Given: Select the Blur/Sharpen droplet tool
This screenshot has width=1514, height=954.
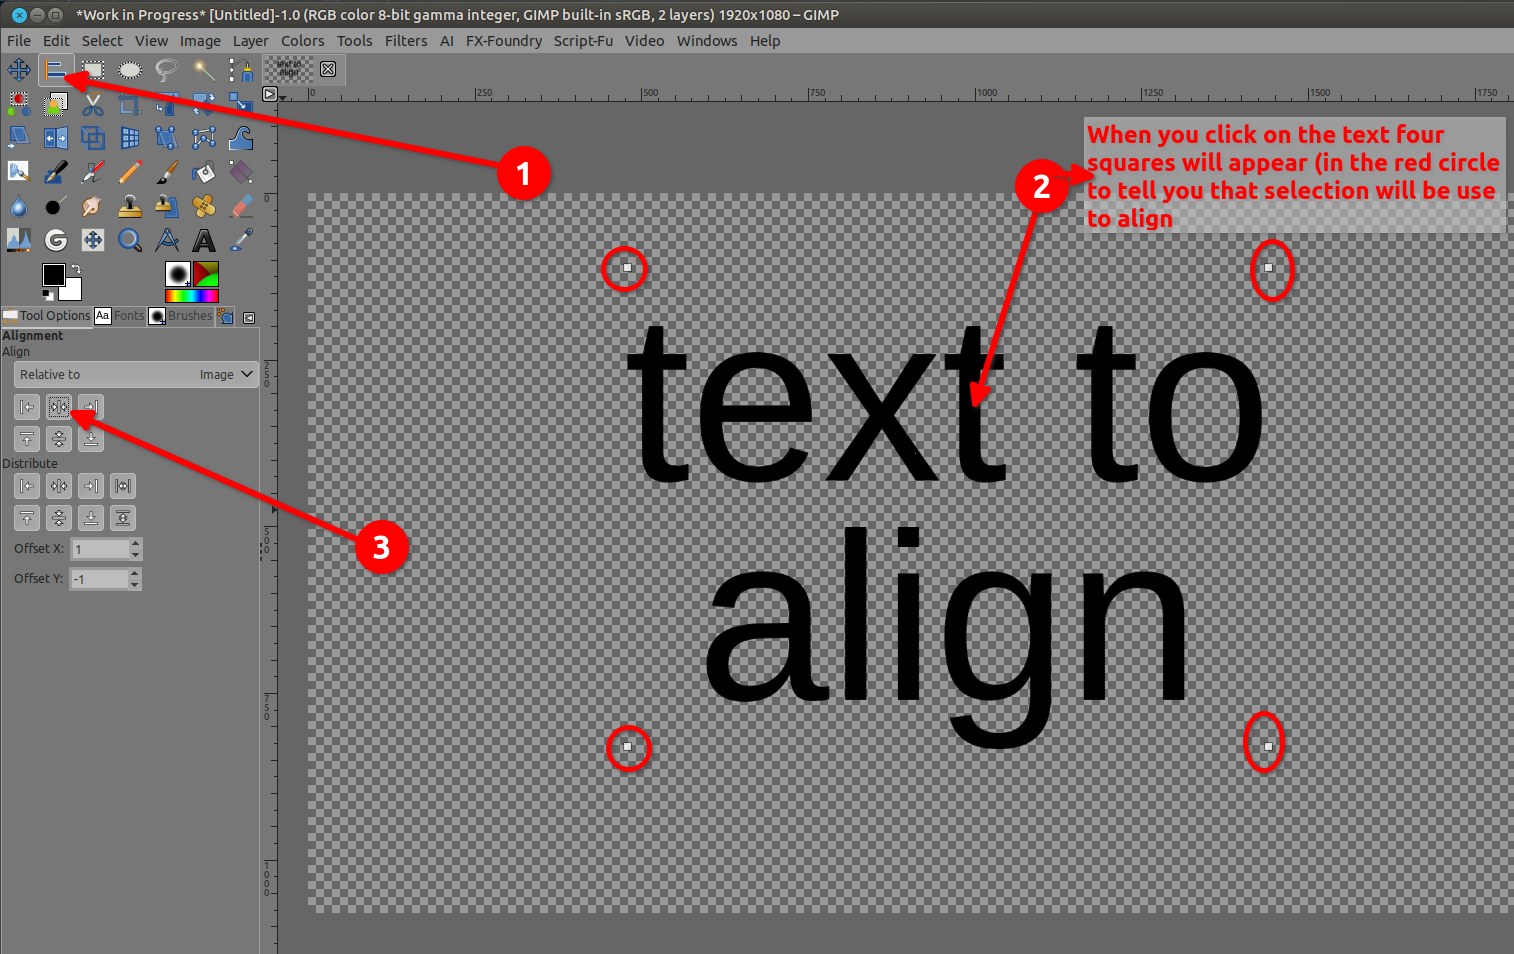Looking at the screenshot, I should 19,206.
